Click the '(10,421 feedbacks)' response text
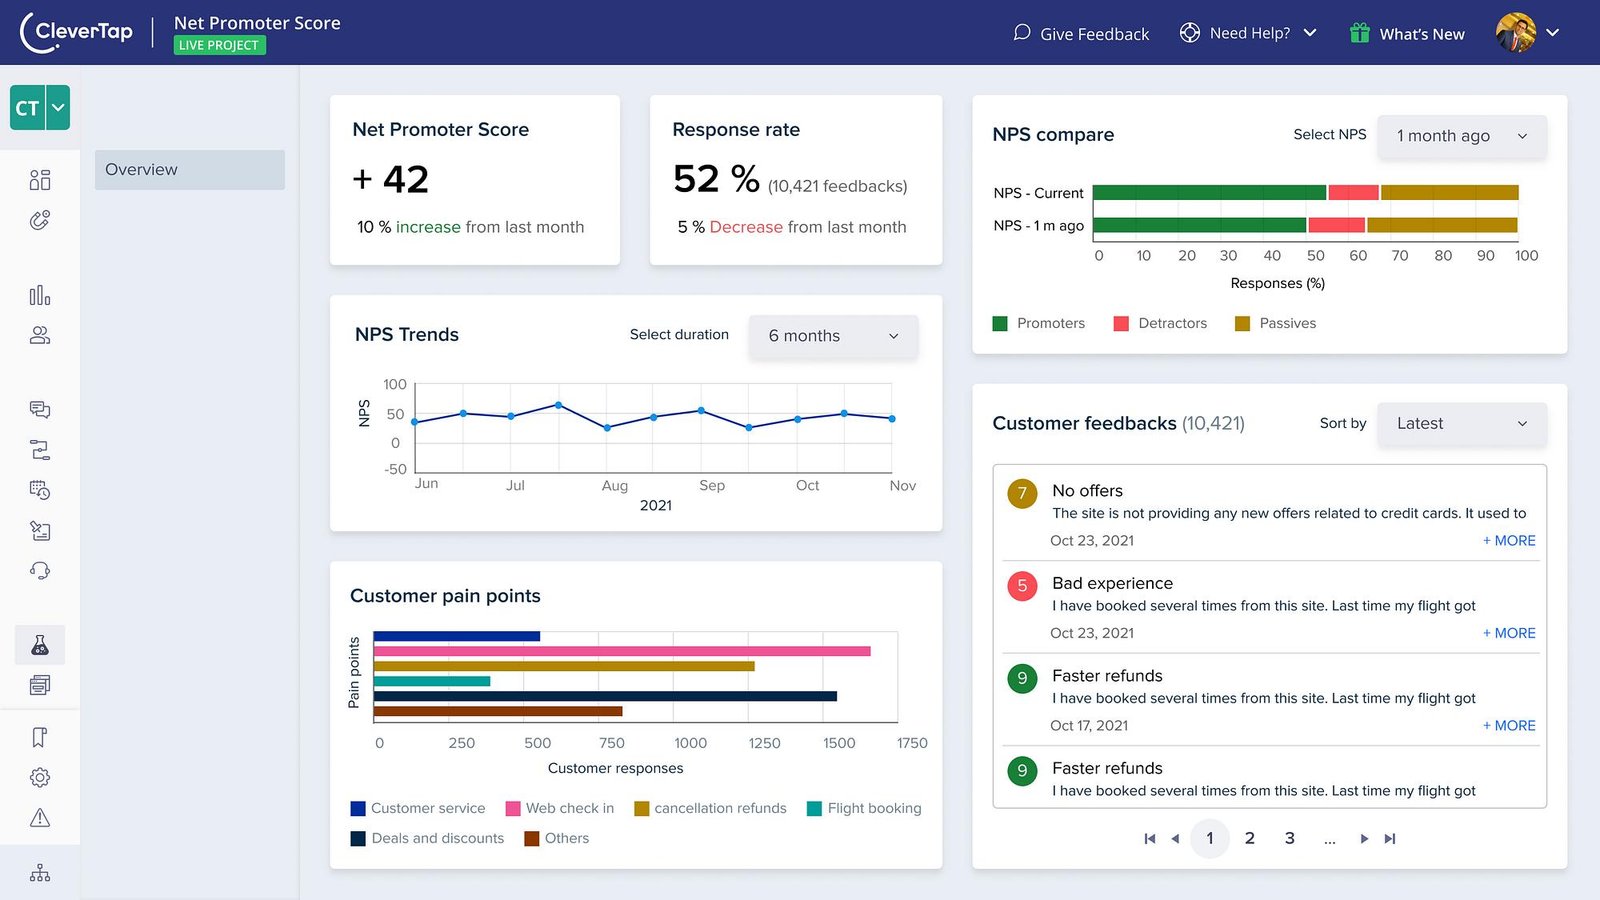This screenshot has width=1600, height=900. pyautogui.click(x=837, y=187)
